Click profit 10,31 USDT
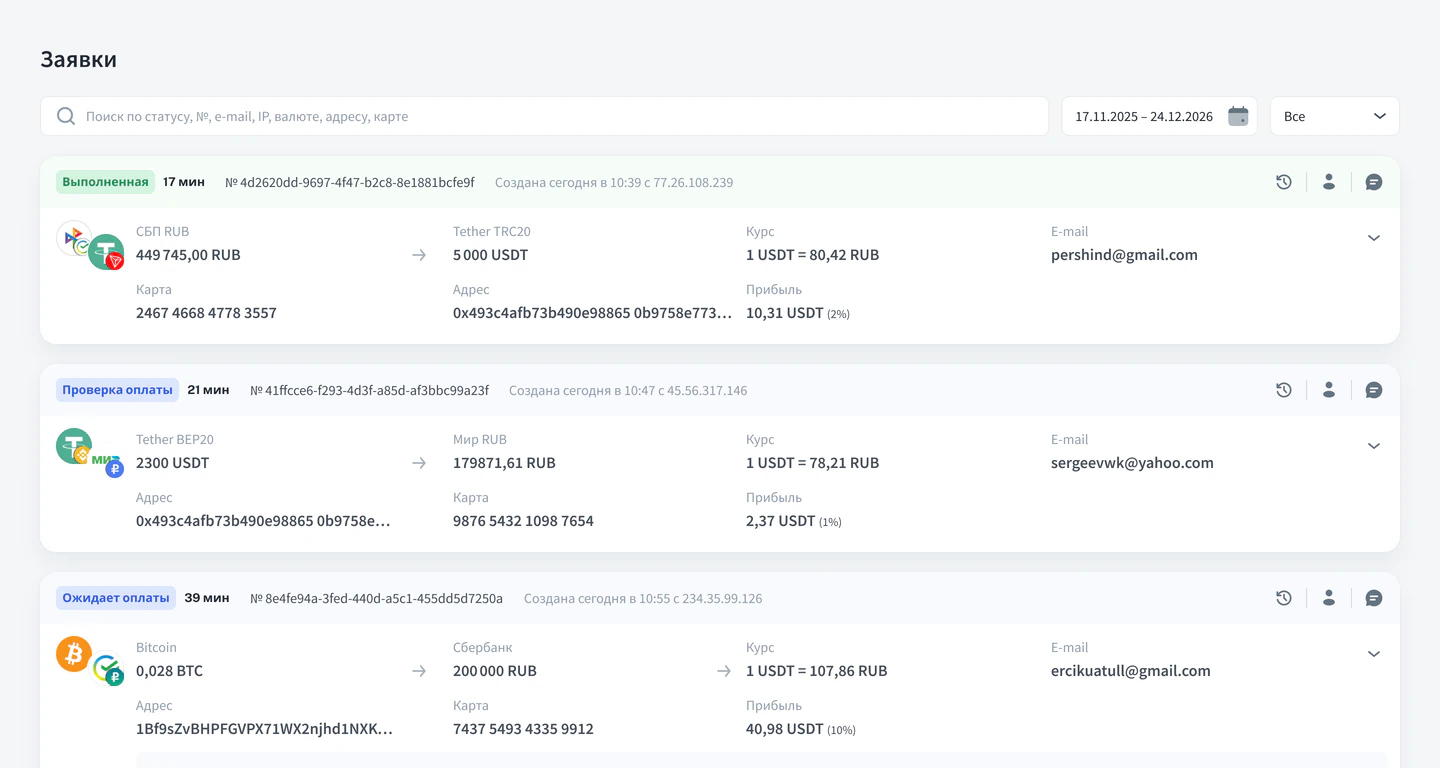Viewport: 1440px width, 768px height. tap(785, 313)
